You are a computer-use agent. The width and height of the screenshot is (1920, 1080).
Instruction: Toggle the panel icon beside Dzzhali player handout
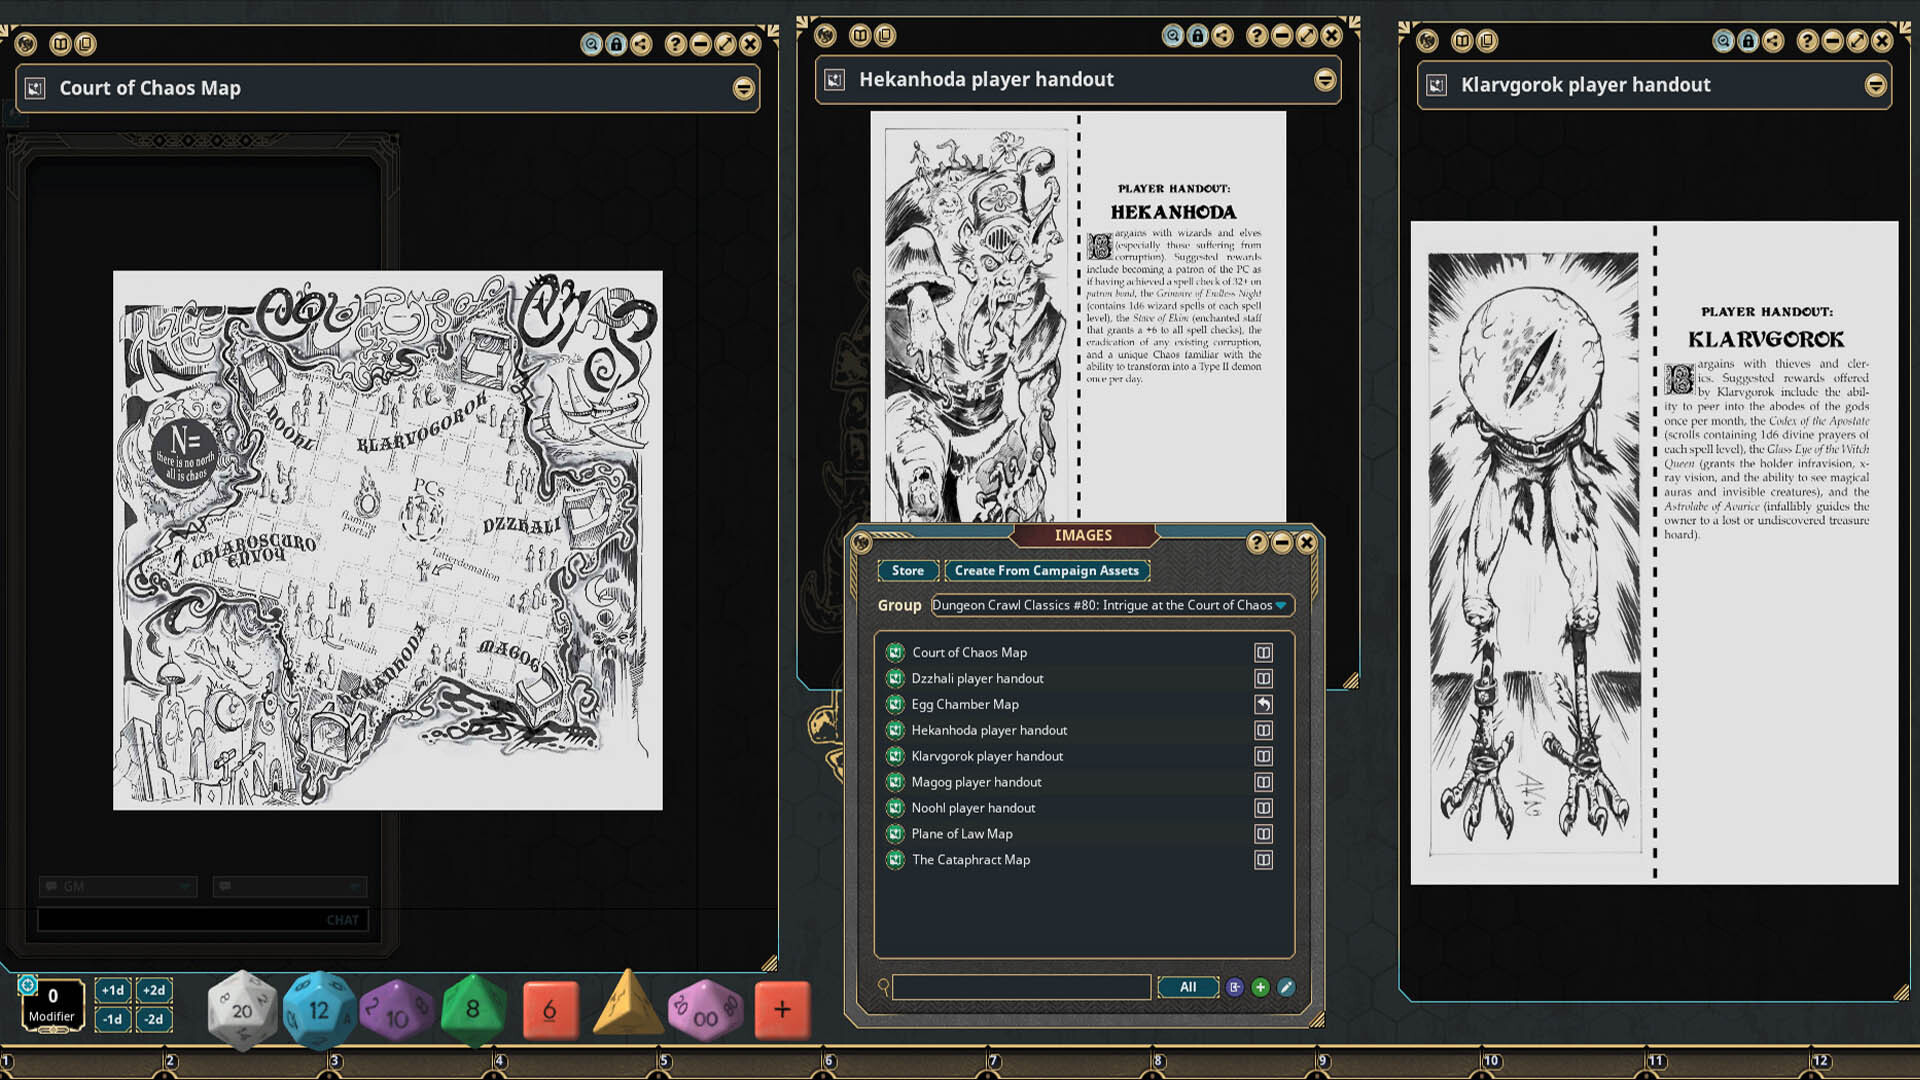click(x=1264, y=678)
